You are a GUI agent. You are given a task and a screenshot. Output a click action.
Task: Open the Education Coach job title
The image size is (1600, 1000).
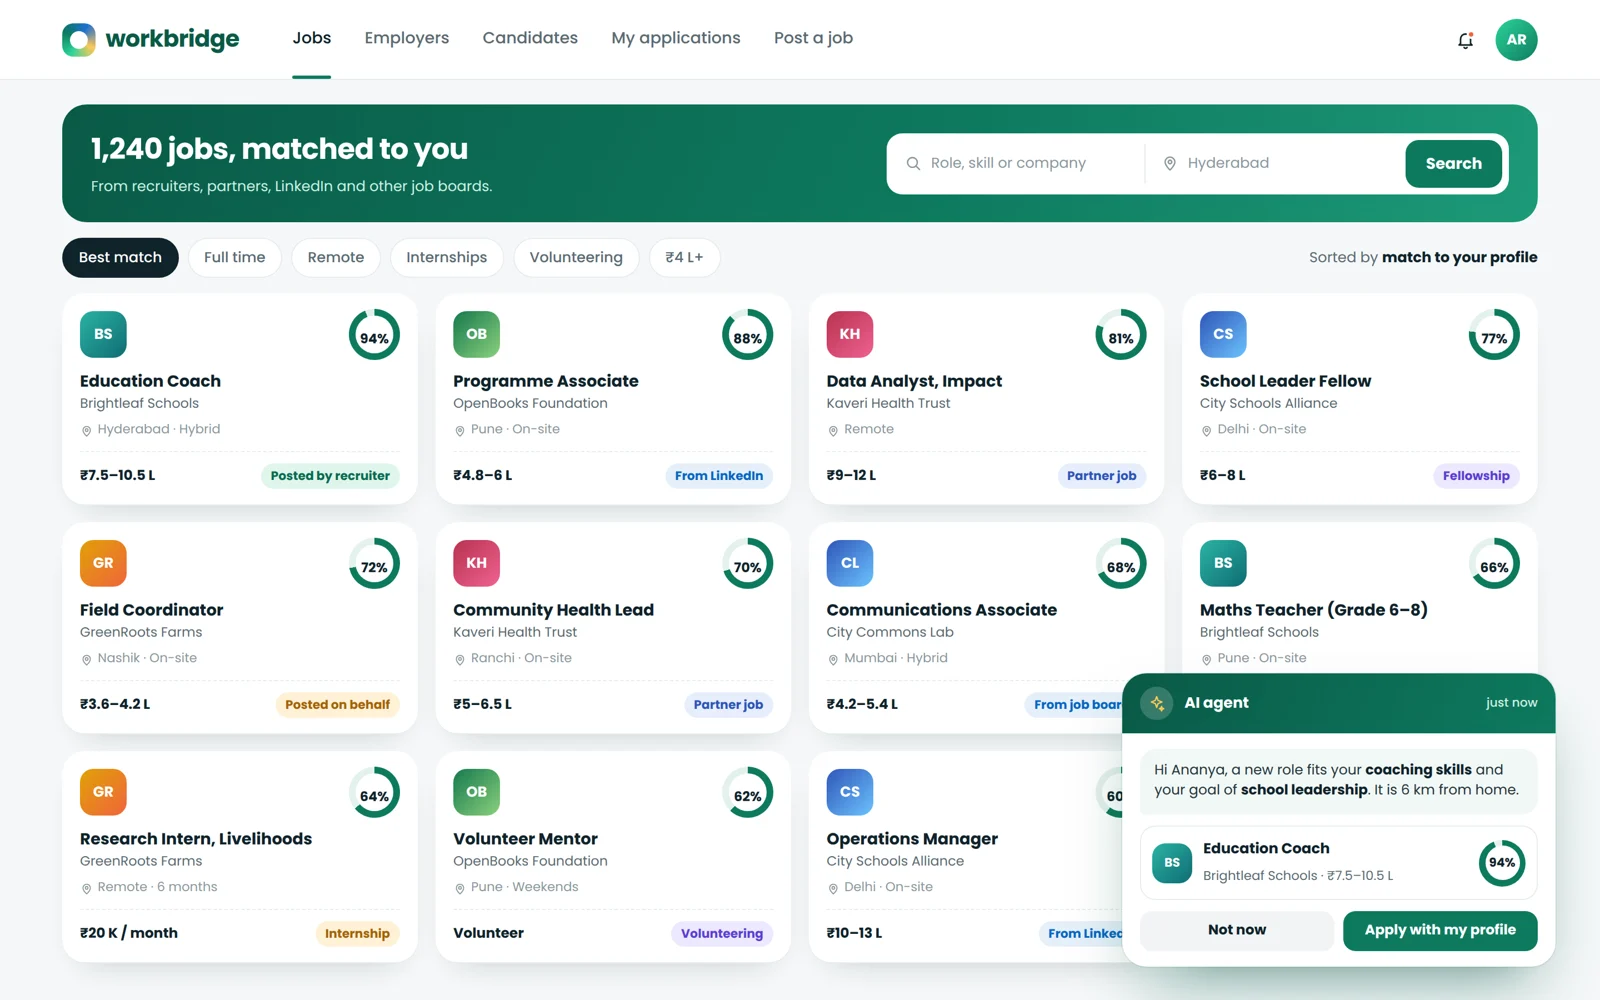click(151, 381)
